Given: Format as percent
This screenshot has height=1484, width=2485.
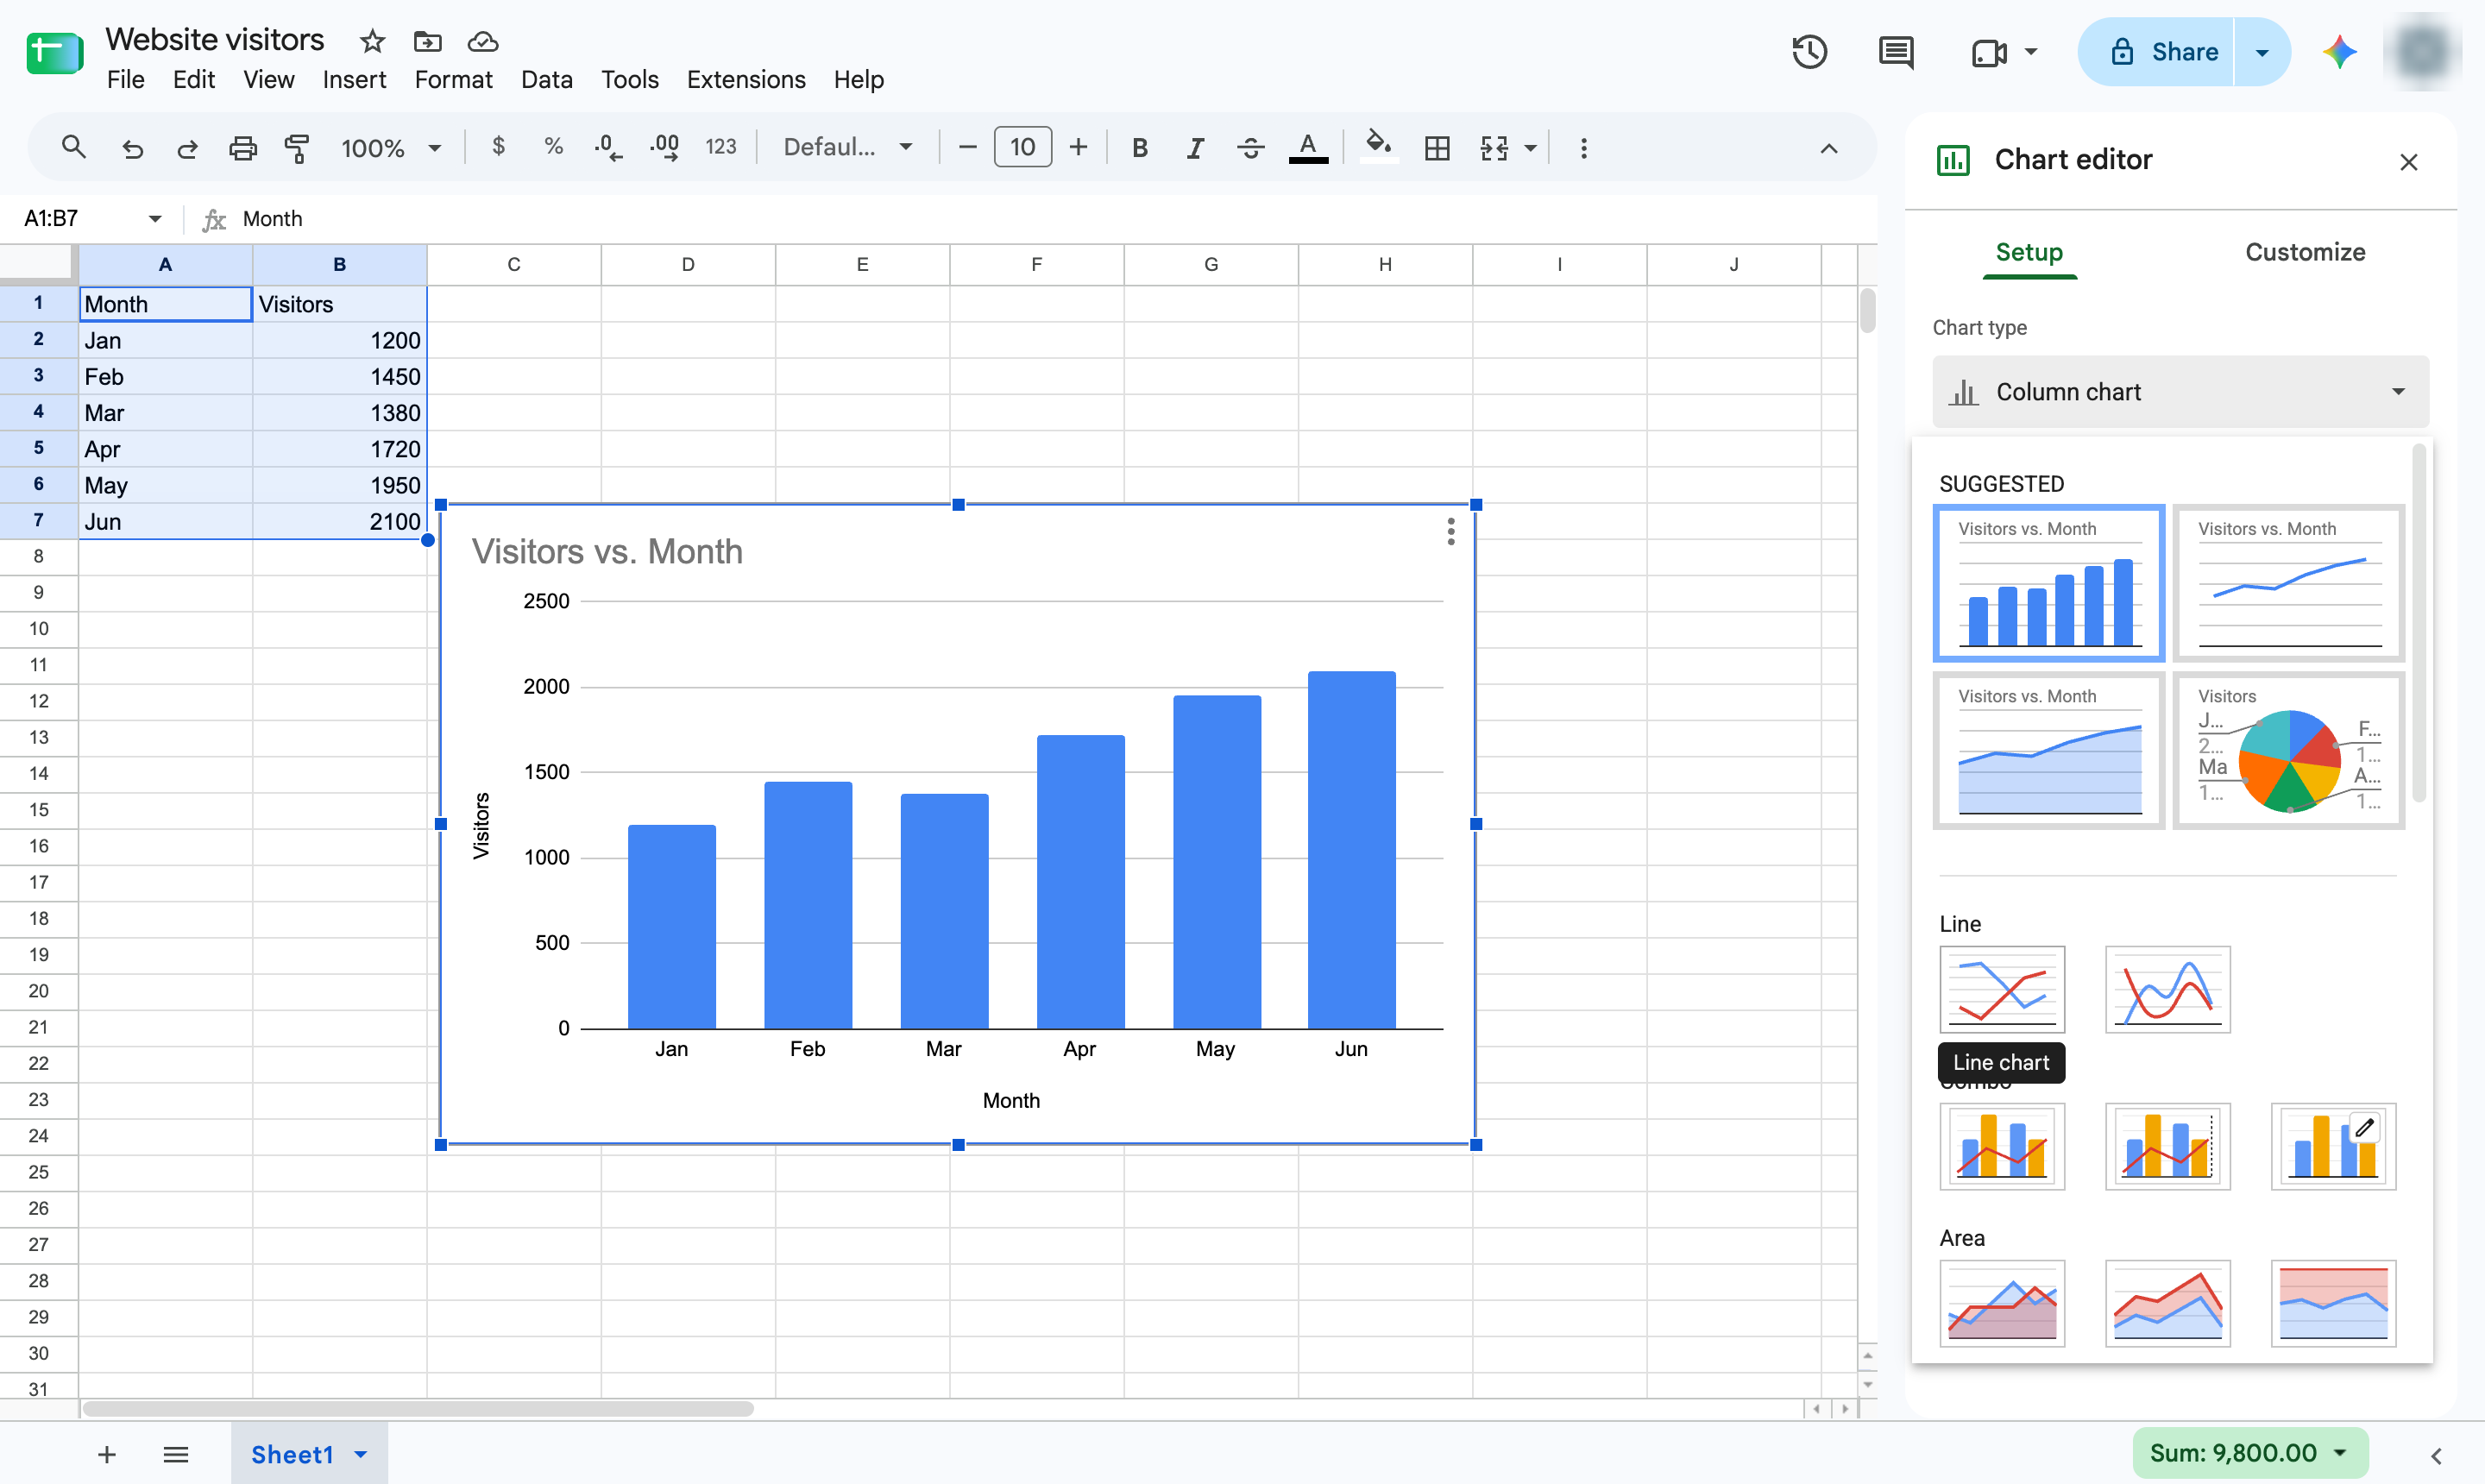Looking at the screenshot, I should [x=553, y=147].
